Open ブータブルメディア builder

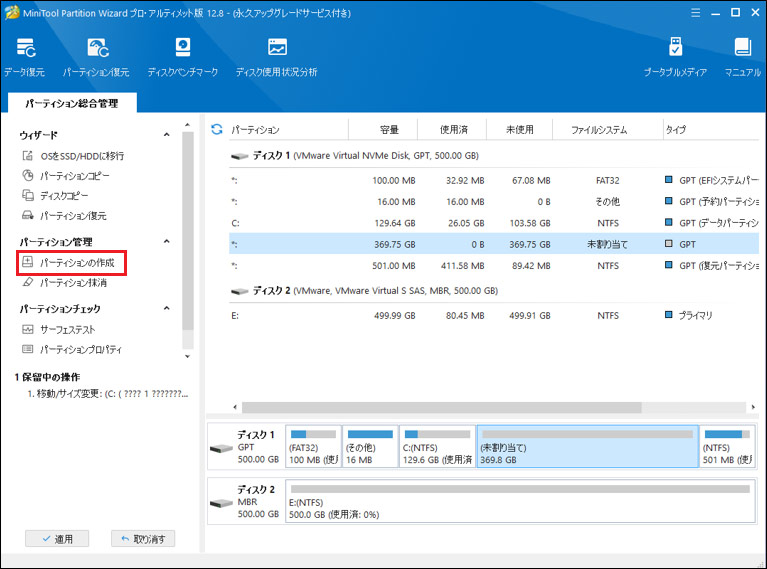[x=675, y=57]
